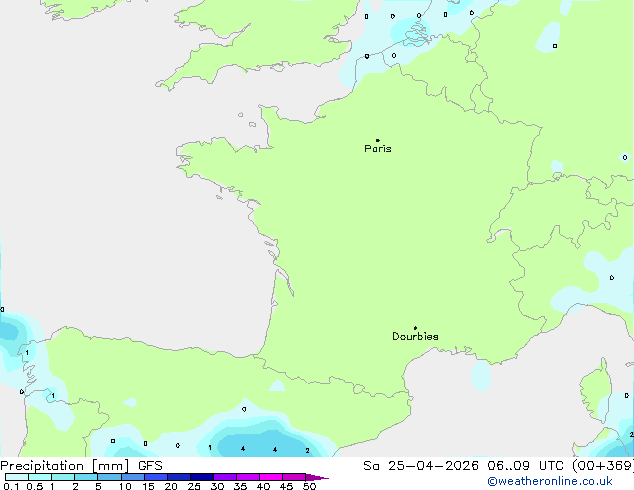This screenshot has width=634, height=490.
Task: Click the 'Precipitation [mm]' title text
Action: pos(65,466)
